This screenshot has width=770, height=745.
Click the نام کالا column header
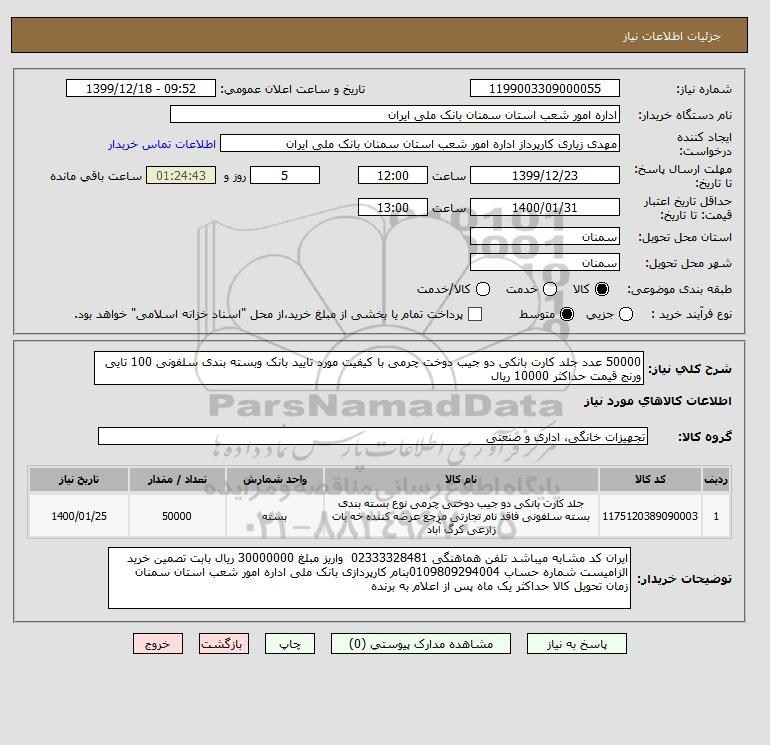[461, 479]
